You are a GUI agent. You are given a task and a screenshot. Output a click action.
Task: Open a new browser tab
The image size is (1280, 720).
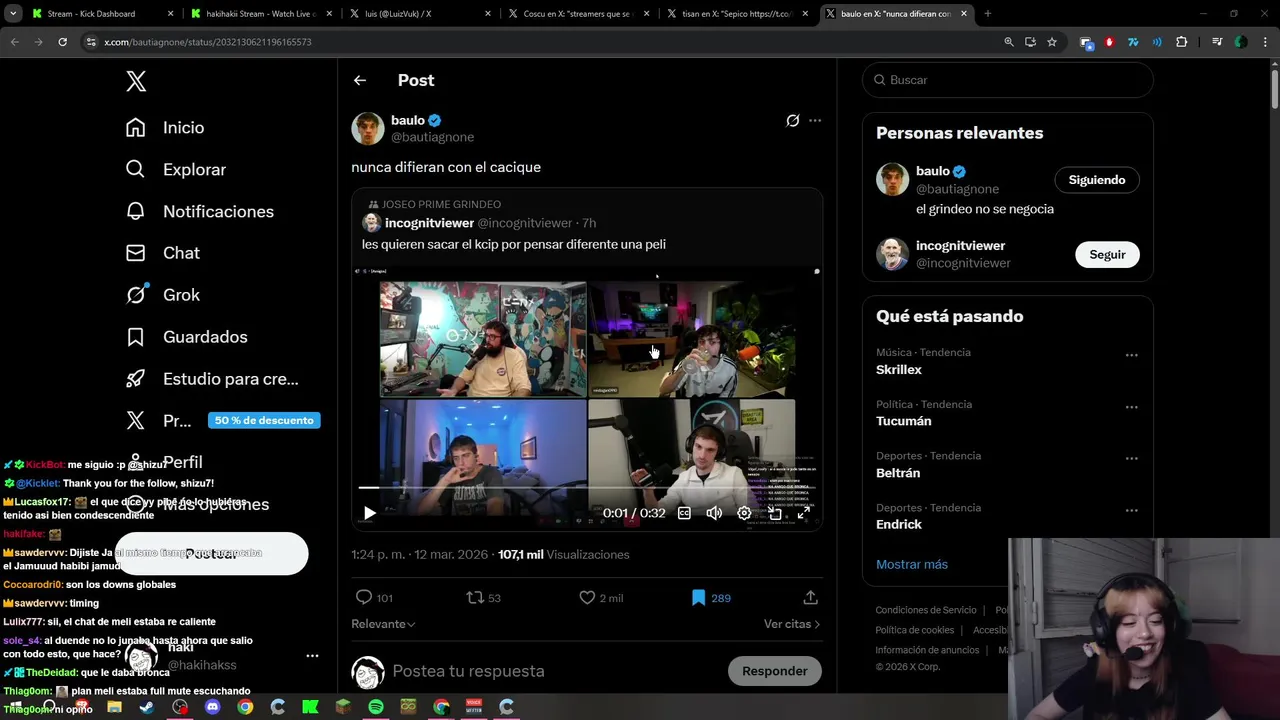click(988, 14)
